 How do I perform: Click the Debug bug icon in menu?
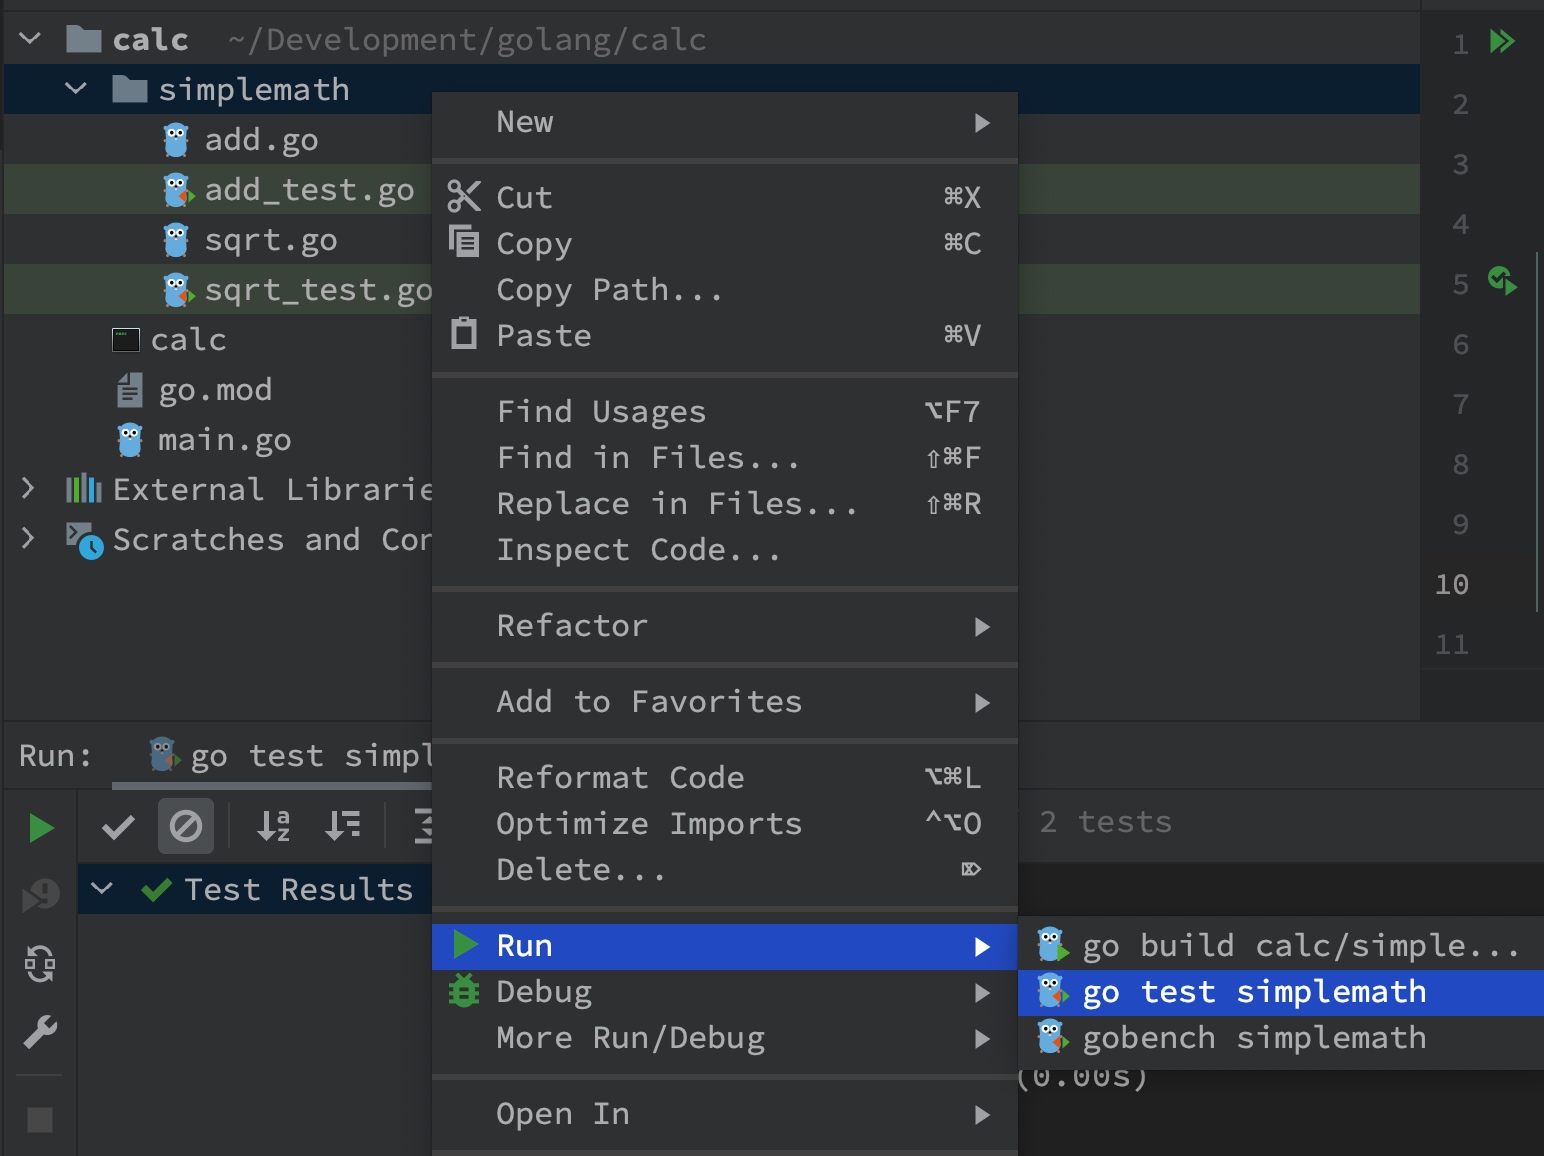pos(464,991)
